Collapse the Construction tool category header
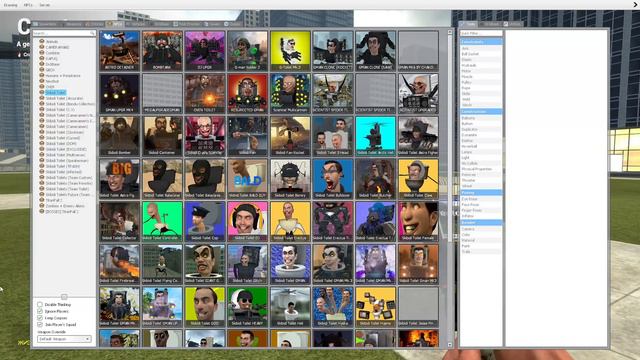Screen dimensions: 640x360 pyautogui.click(x=481, y=111)
